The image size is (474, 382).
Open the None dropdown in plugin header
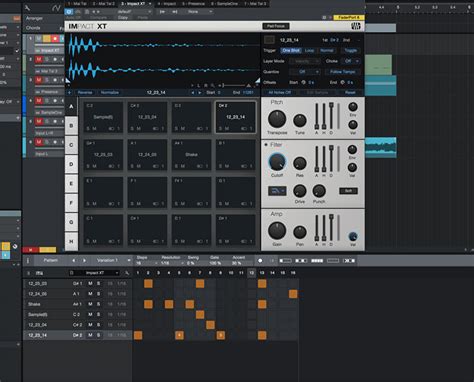[199, 12]
